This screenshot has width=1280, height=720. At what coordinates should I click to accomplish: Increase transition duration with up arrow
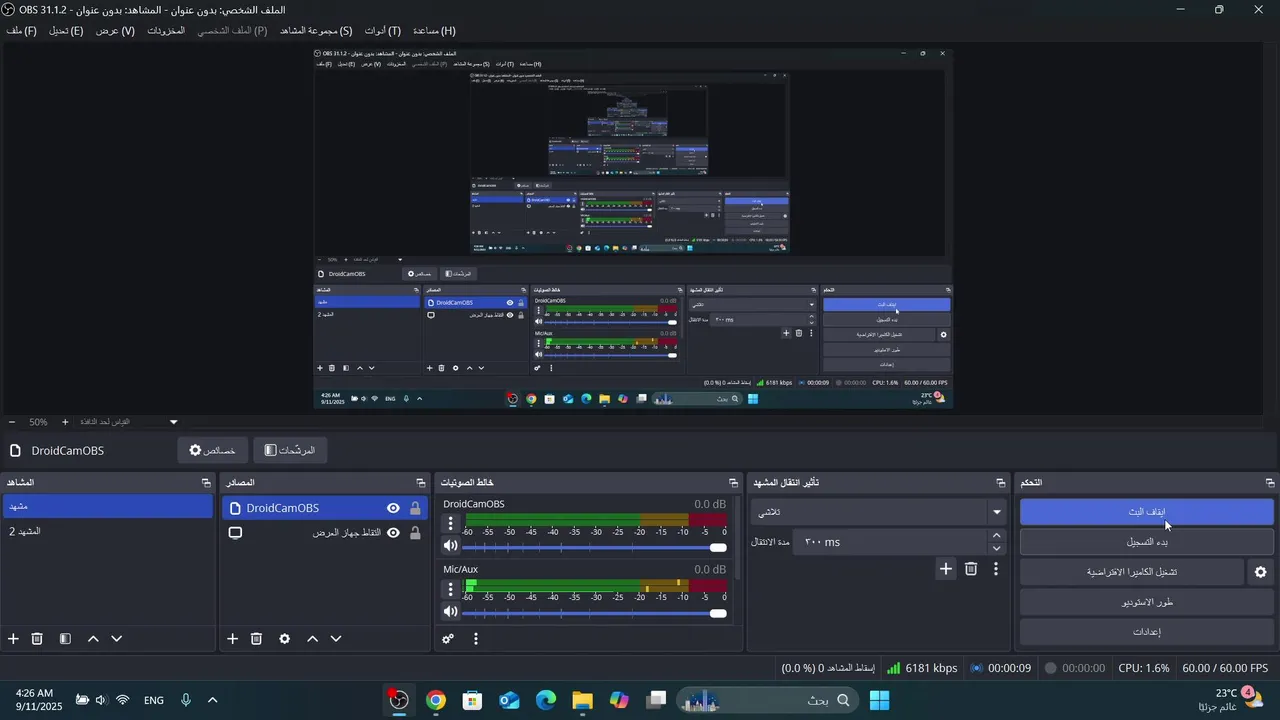(x=996, y=535)
